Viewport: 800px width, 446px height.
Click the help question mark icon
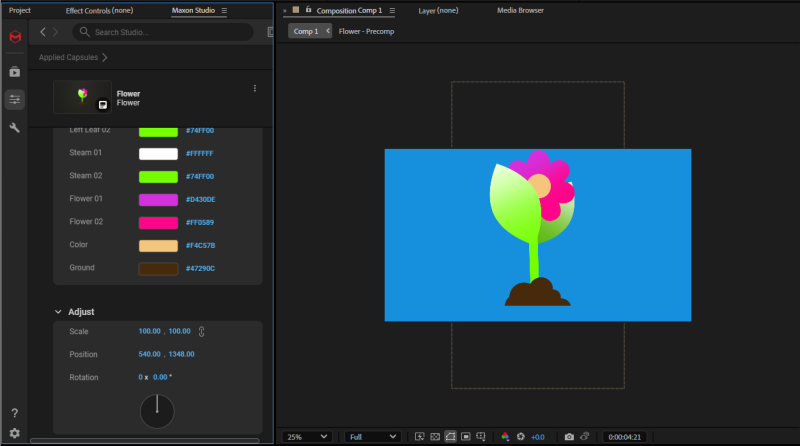click(x=14, y=413)
